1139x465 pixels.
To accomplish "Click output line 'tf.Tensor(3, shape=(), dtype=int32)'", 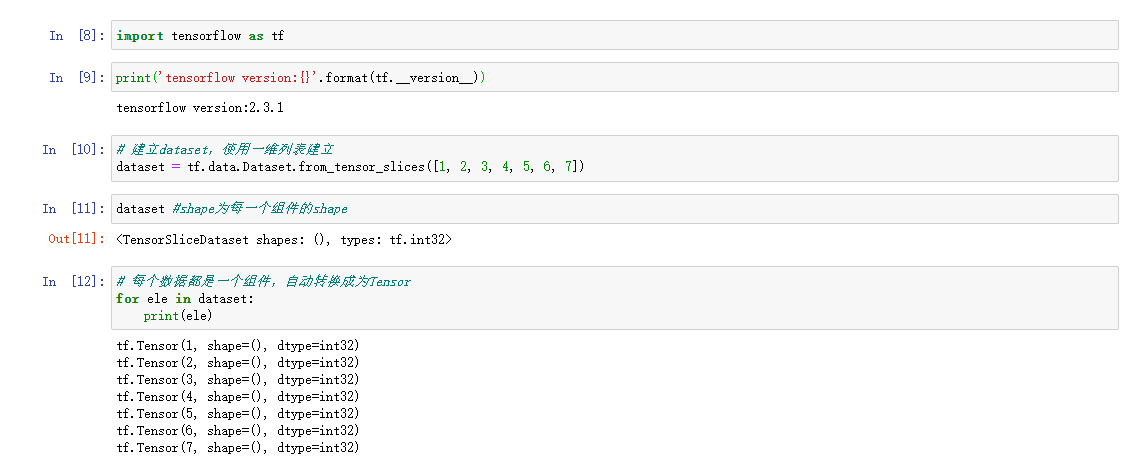I will (238, 380).
